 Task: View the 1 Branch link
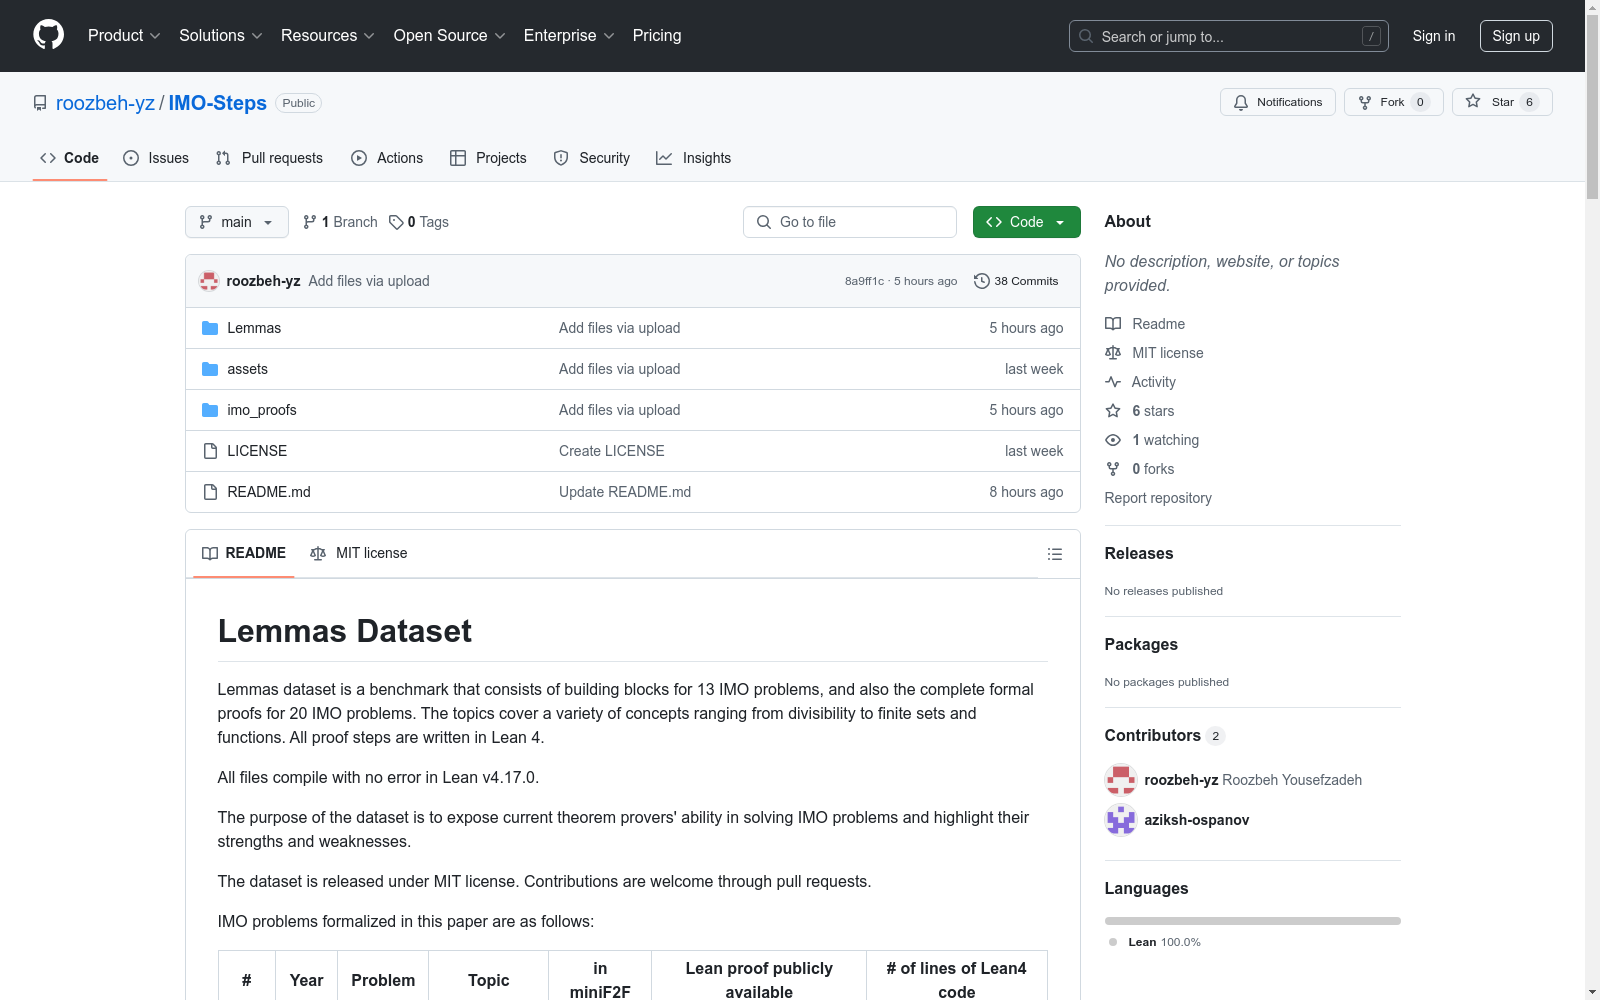tap(340, 222)
